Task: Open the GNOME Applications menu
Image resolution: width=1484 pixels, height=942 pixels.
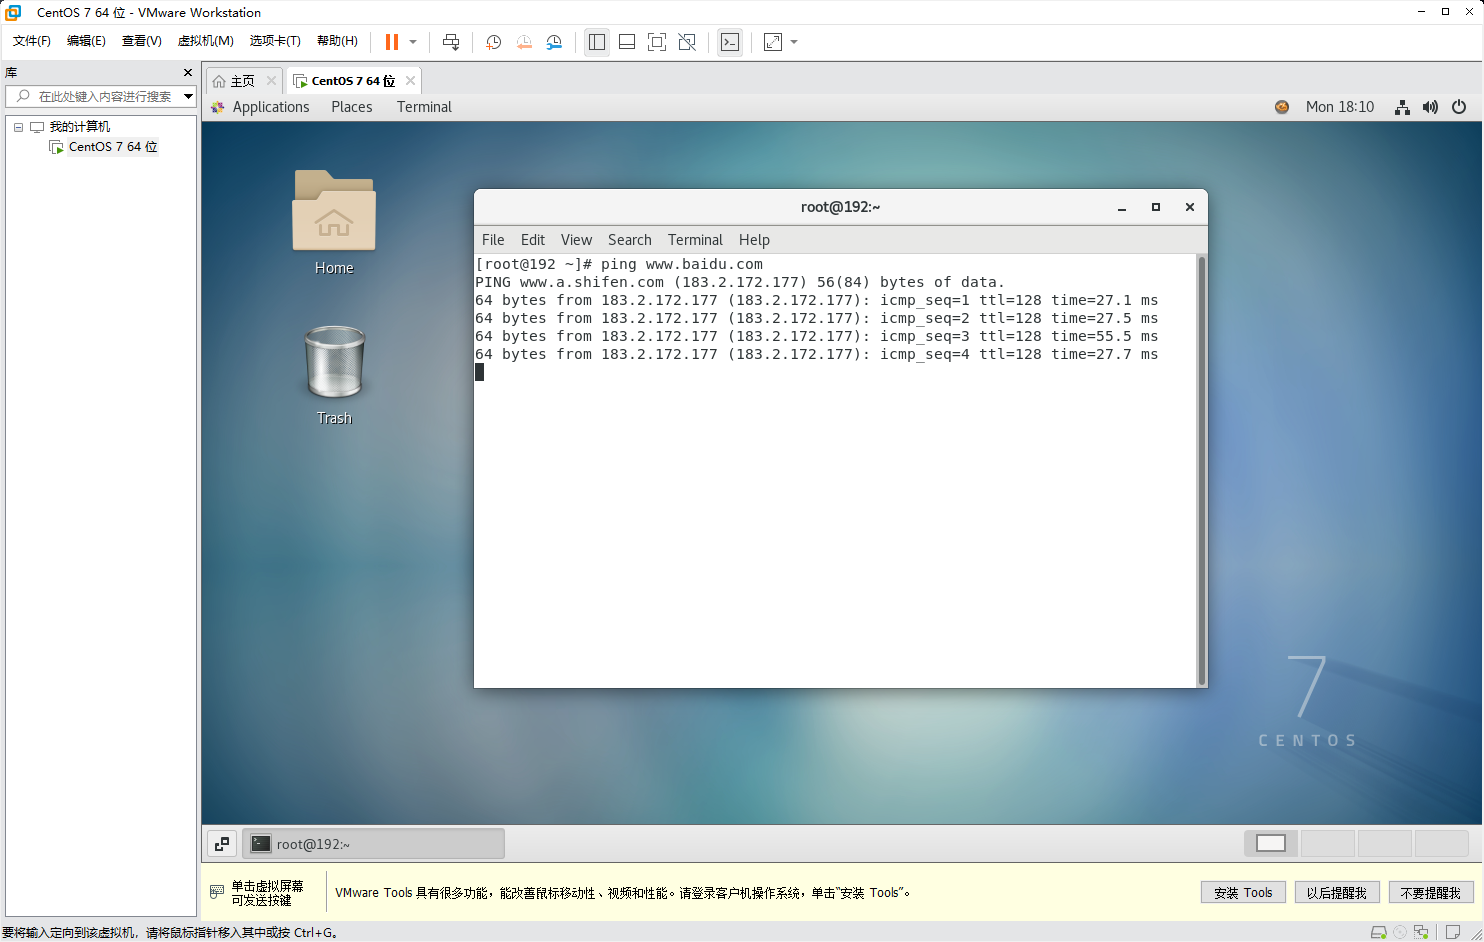Action: (271, 107)
